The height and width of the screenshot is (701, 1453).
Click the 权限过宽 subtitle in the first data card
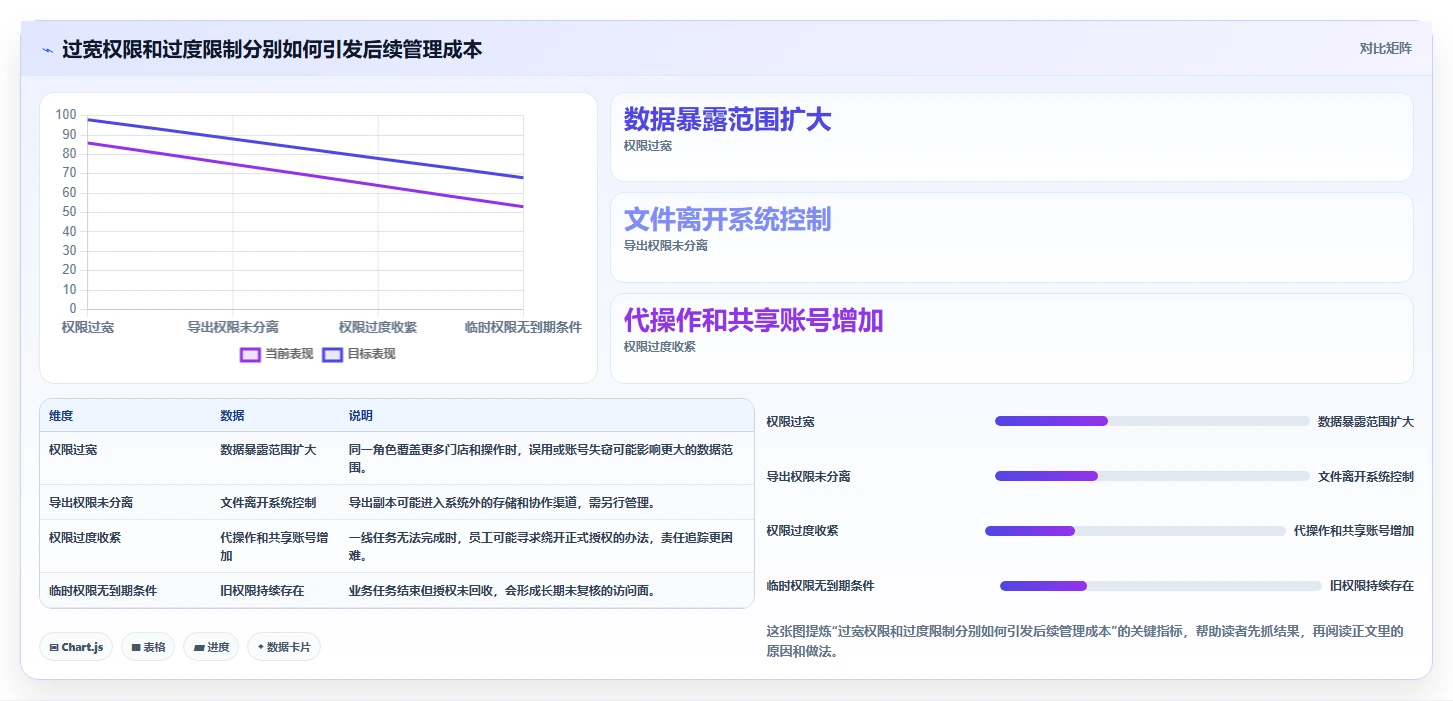pos(648,146)
